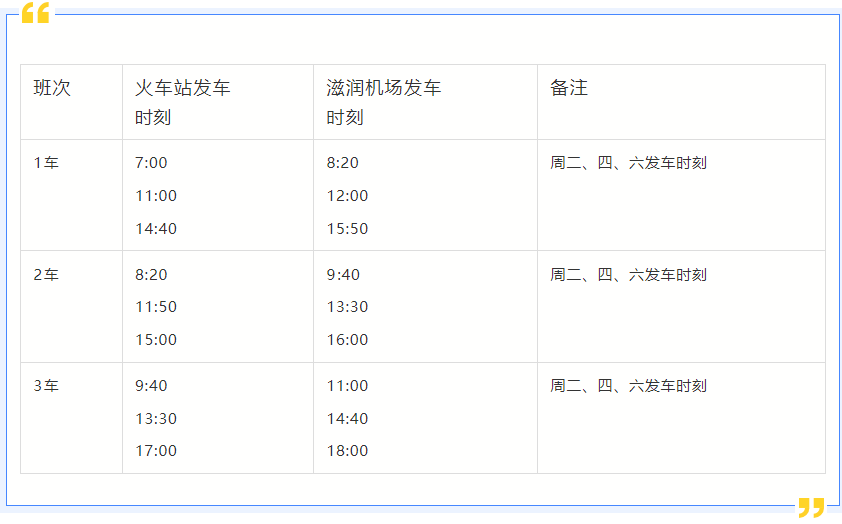Click the 周二、四、六发车时刻 remark for 2车
842x524 pixels.
click(628, 275)
